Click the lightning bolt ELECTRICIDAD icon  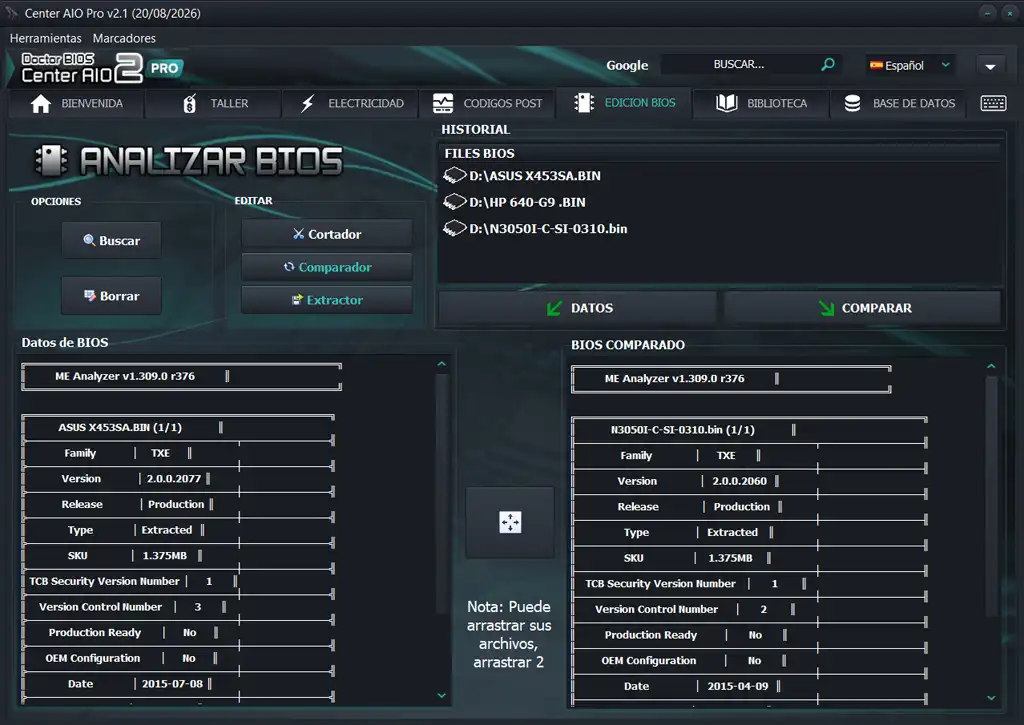coord(308,103)
